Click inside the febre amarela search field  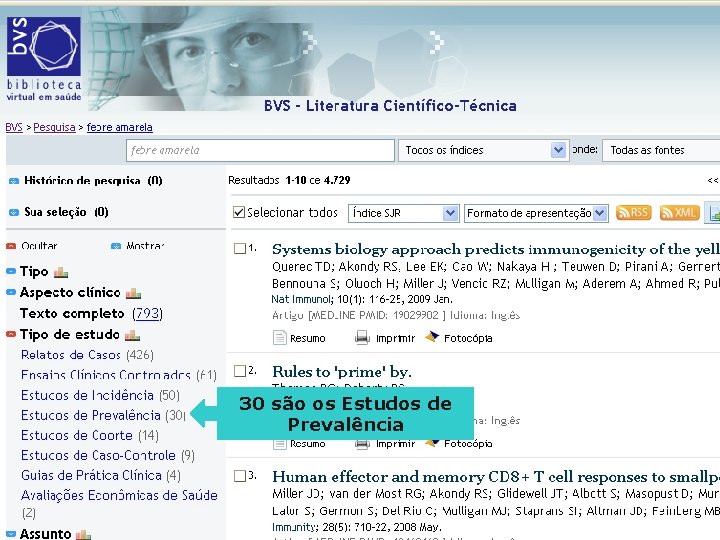[260, 150]
